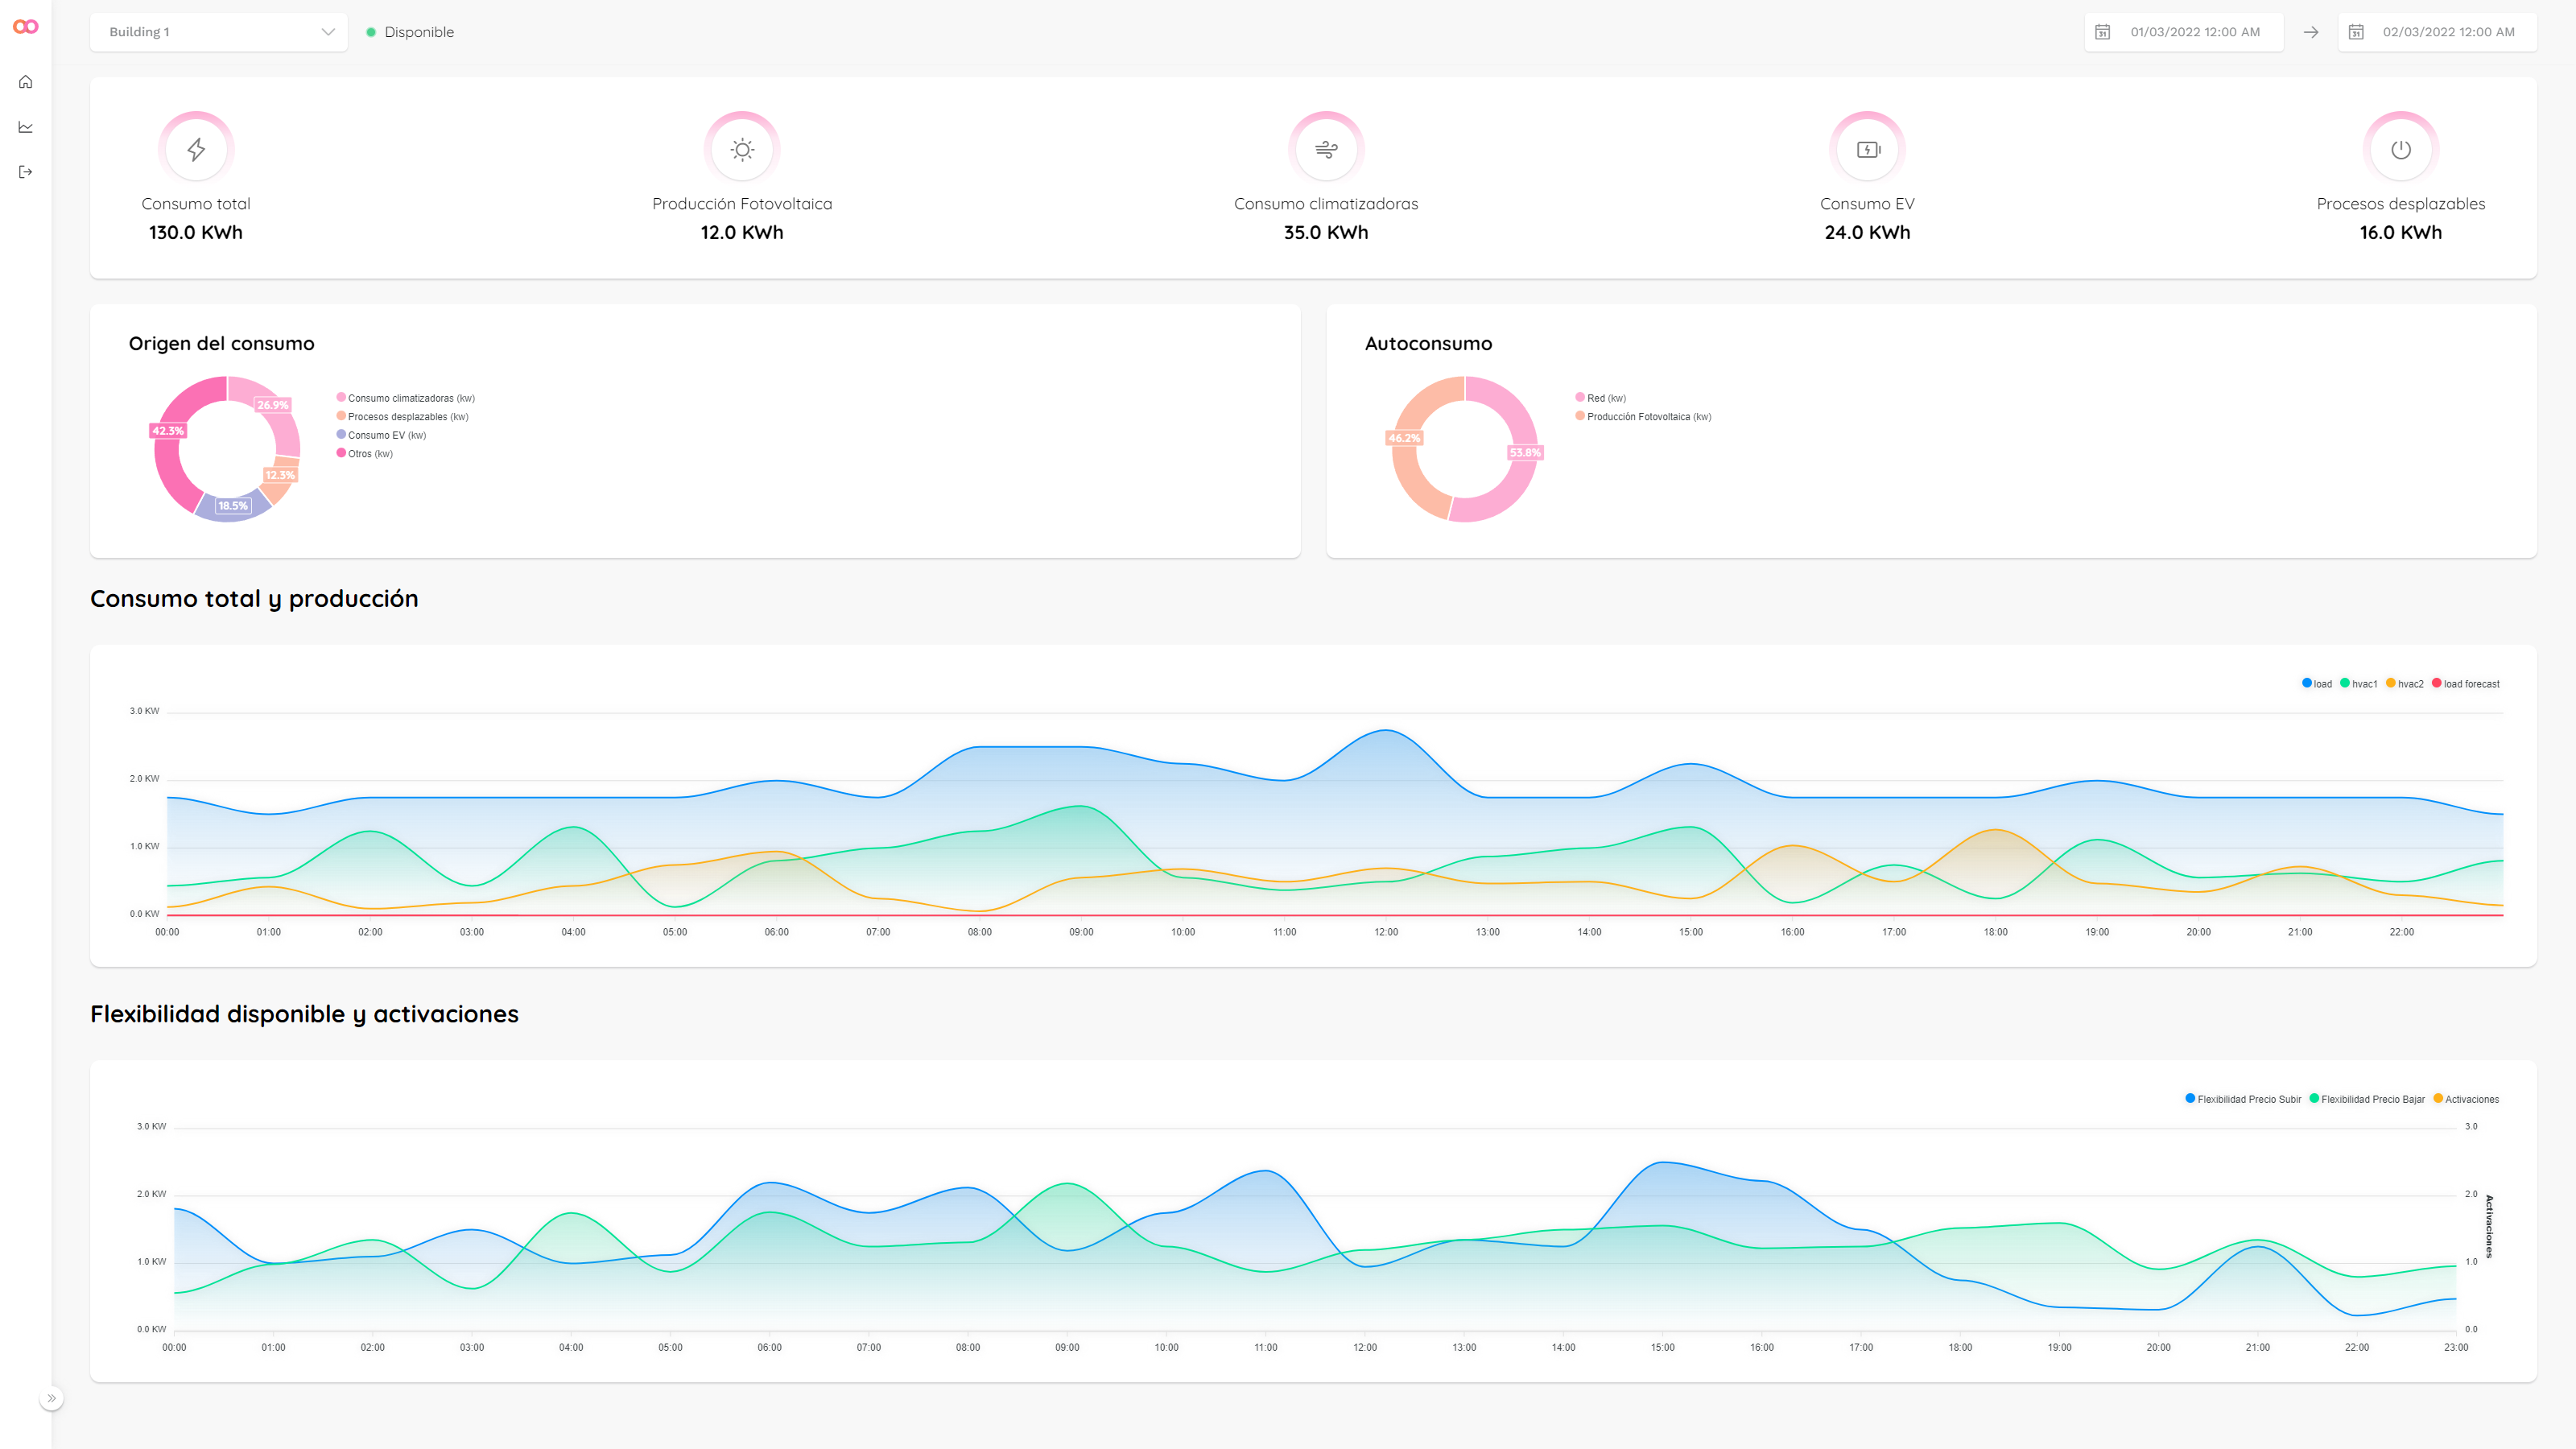Open the analytics chart sidebar icon
This screenshot has width=2576, height=1449.
click(x=26, y=127)
